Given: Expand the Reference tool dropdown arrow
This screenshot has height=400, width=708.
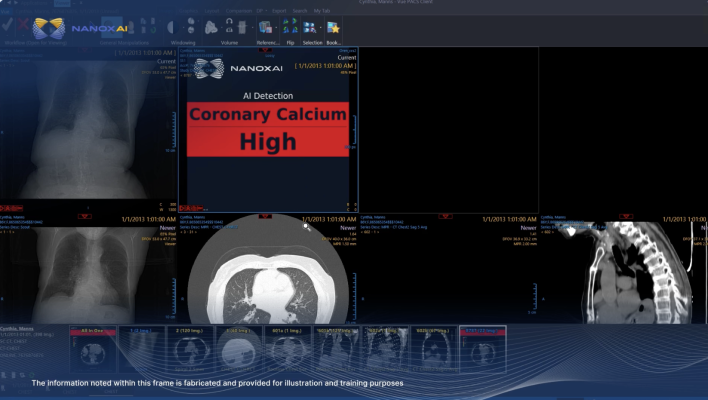Looking at the screenshot, I should point(275,28).
